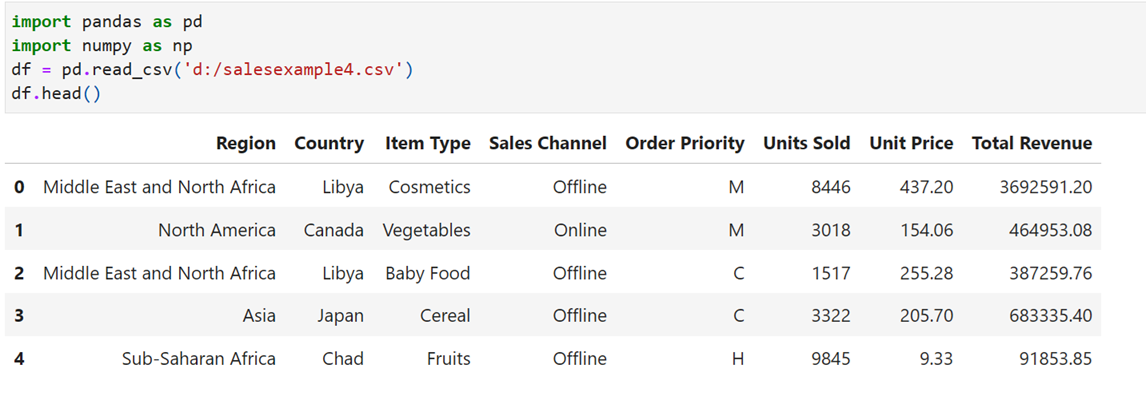Click the Units Sold column header
The image size is (1146, 400).
pyautogui.click(x=806, y=143)
